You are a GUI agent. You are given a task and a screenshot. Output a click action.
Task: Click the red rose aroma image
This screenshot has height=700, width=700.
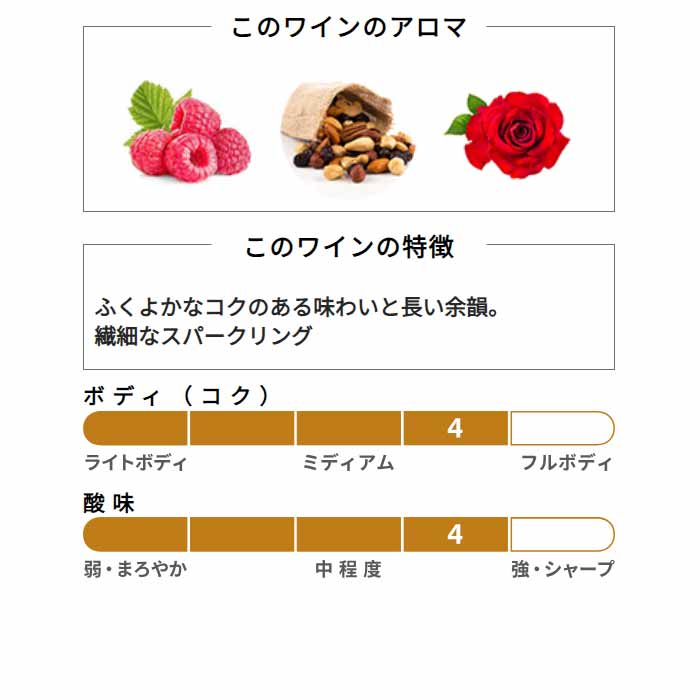pyautogui.click(x=507, y=135)
